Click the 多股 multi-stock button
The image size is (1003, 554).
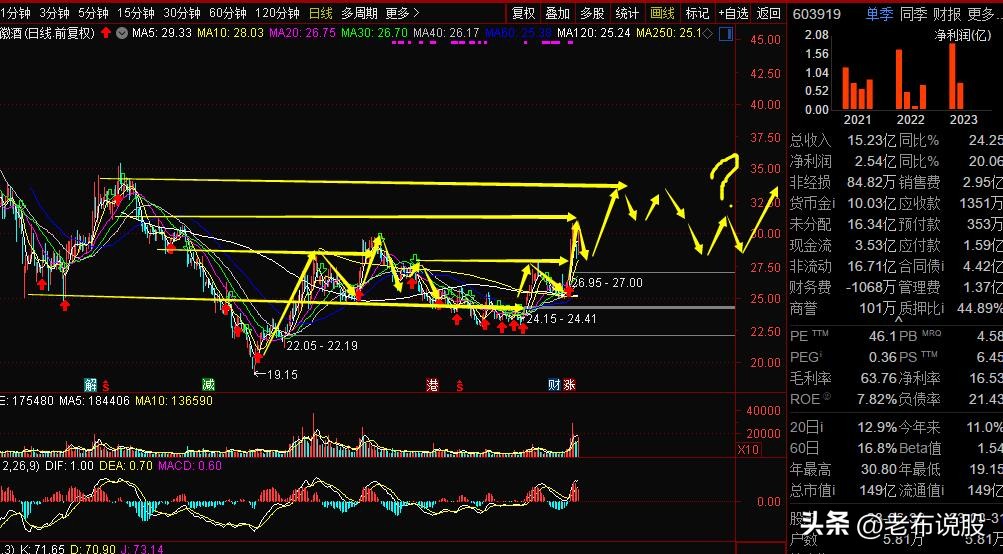[x=592, y=13]
